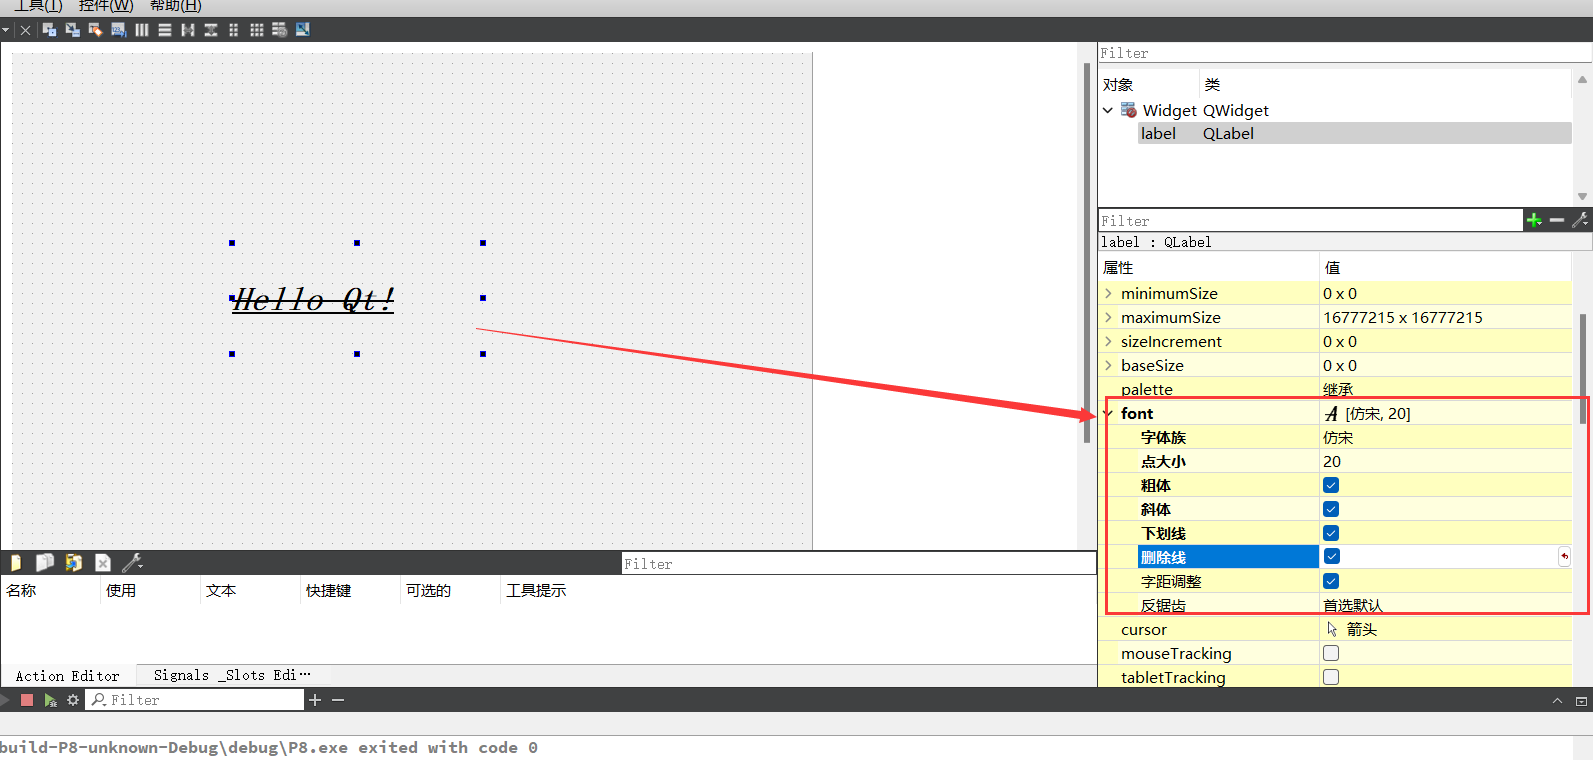Screen dimensions: 1593x760
Task: Reset the strikeout property to default
Action: pos(1564,557)
